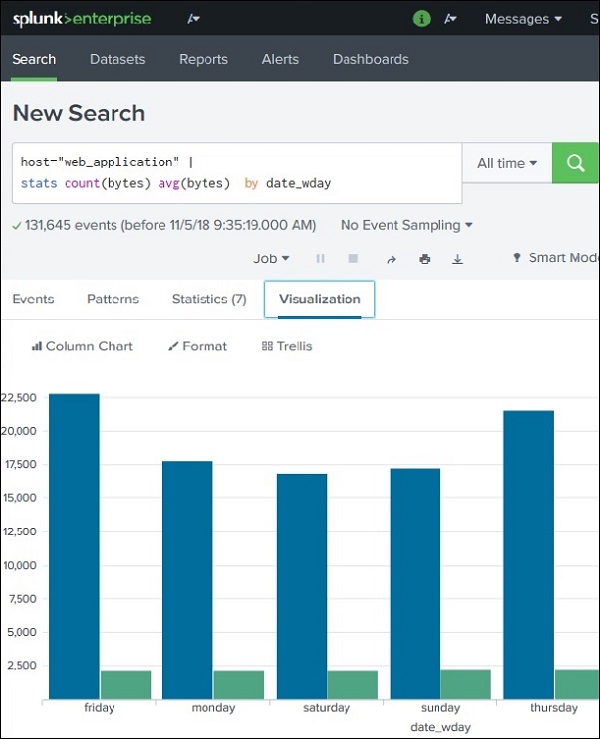The height and width of the screenshot is (739, 600).
Task: Print the search results
Action: pyautogui.click(x=425, y=258)
